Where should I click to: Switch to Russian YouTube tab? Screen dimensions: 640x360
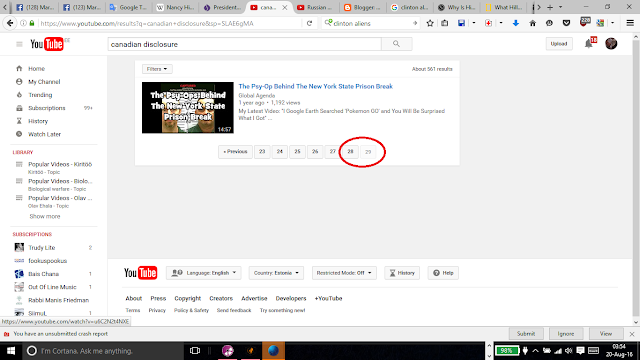(x=316, y=7)
